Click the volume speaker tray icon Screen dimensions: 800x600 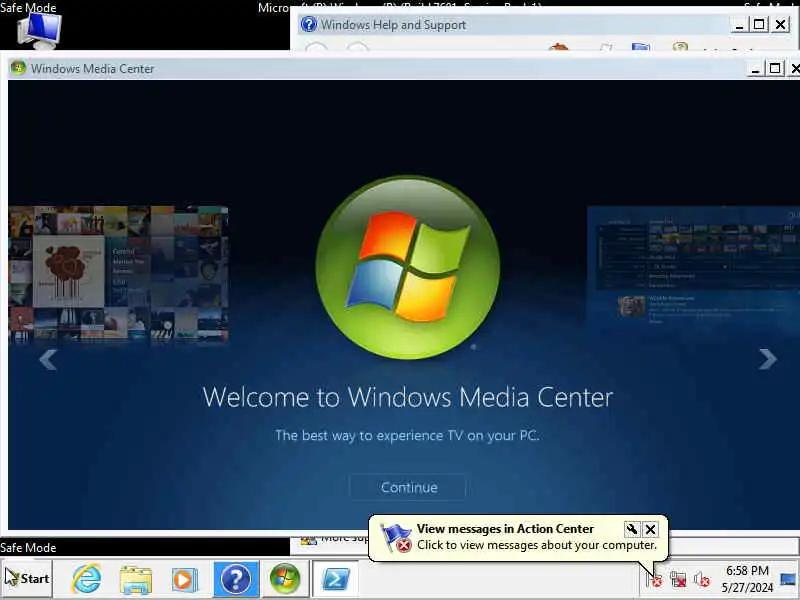coord(702,579)
